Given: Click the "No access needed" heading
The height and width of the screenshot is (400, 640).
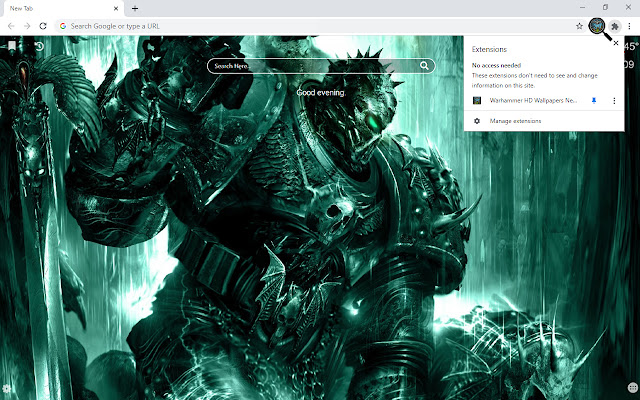Looking at the screenshot, I should 496,65.
